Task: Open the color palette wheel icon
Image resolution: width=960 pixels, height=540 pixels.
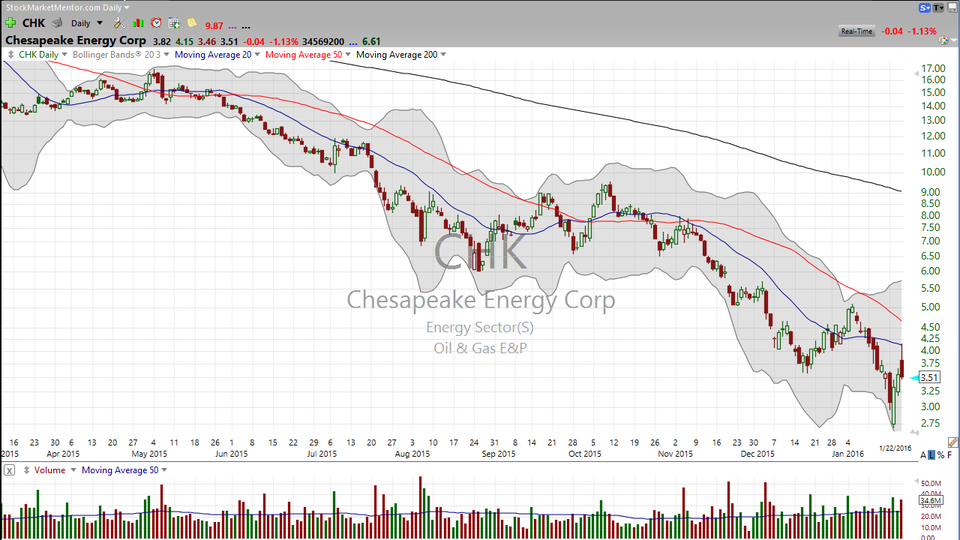Action: 943,40
